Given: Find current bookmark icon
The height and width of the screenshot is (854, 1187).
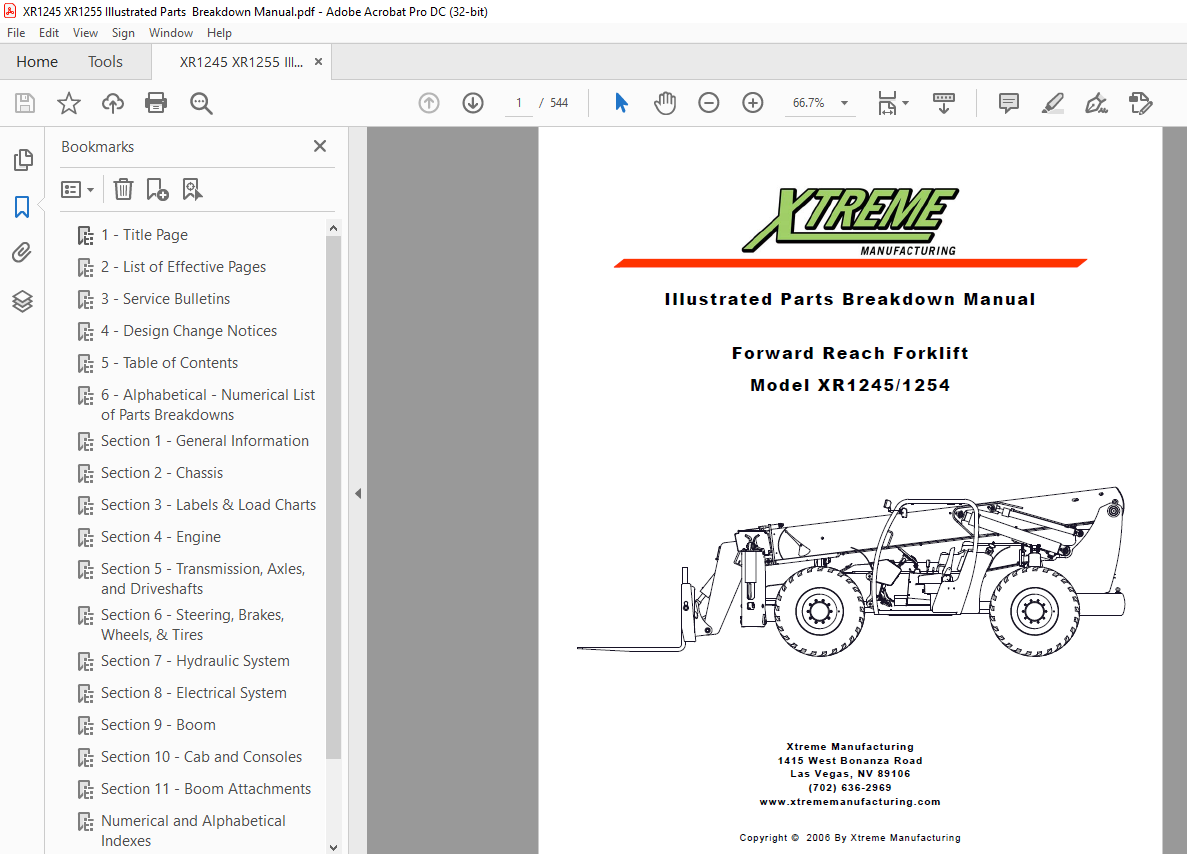Looking at the screenshot, I should click(x=192, y=189).
